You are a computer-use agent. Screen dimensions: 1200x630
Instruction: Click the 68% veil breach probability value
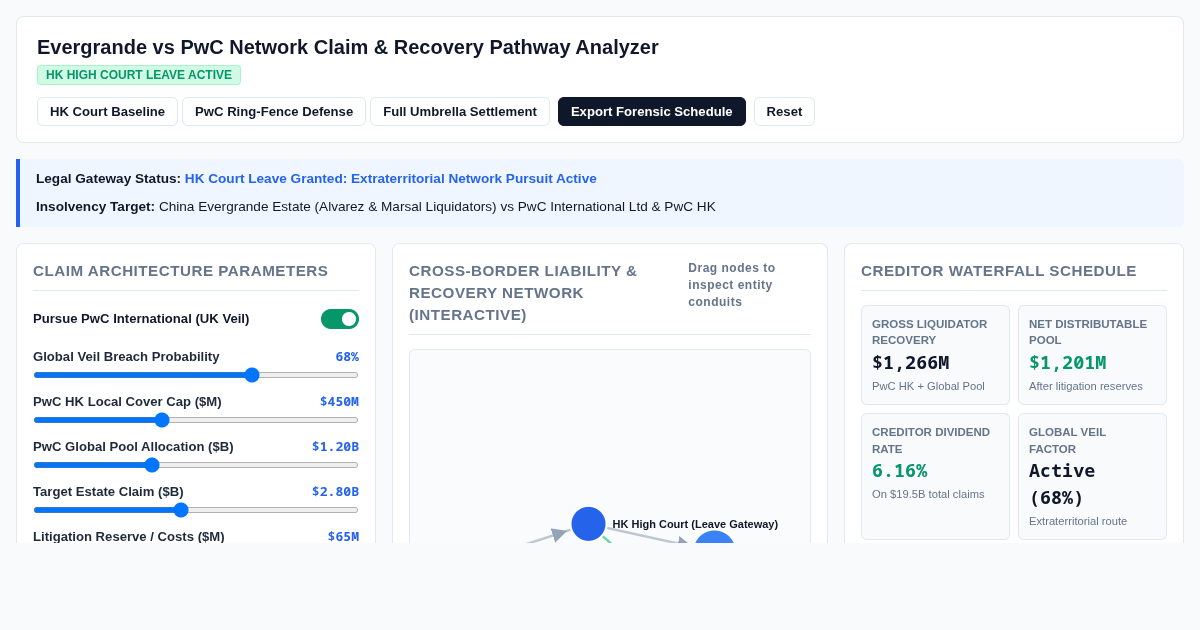(347, 357)
